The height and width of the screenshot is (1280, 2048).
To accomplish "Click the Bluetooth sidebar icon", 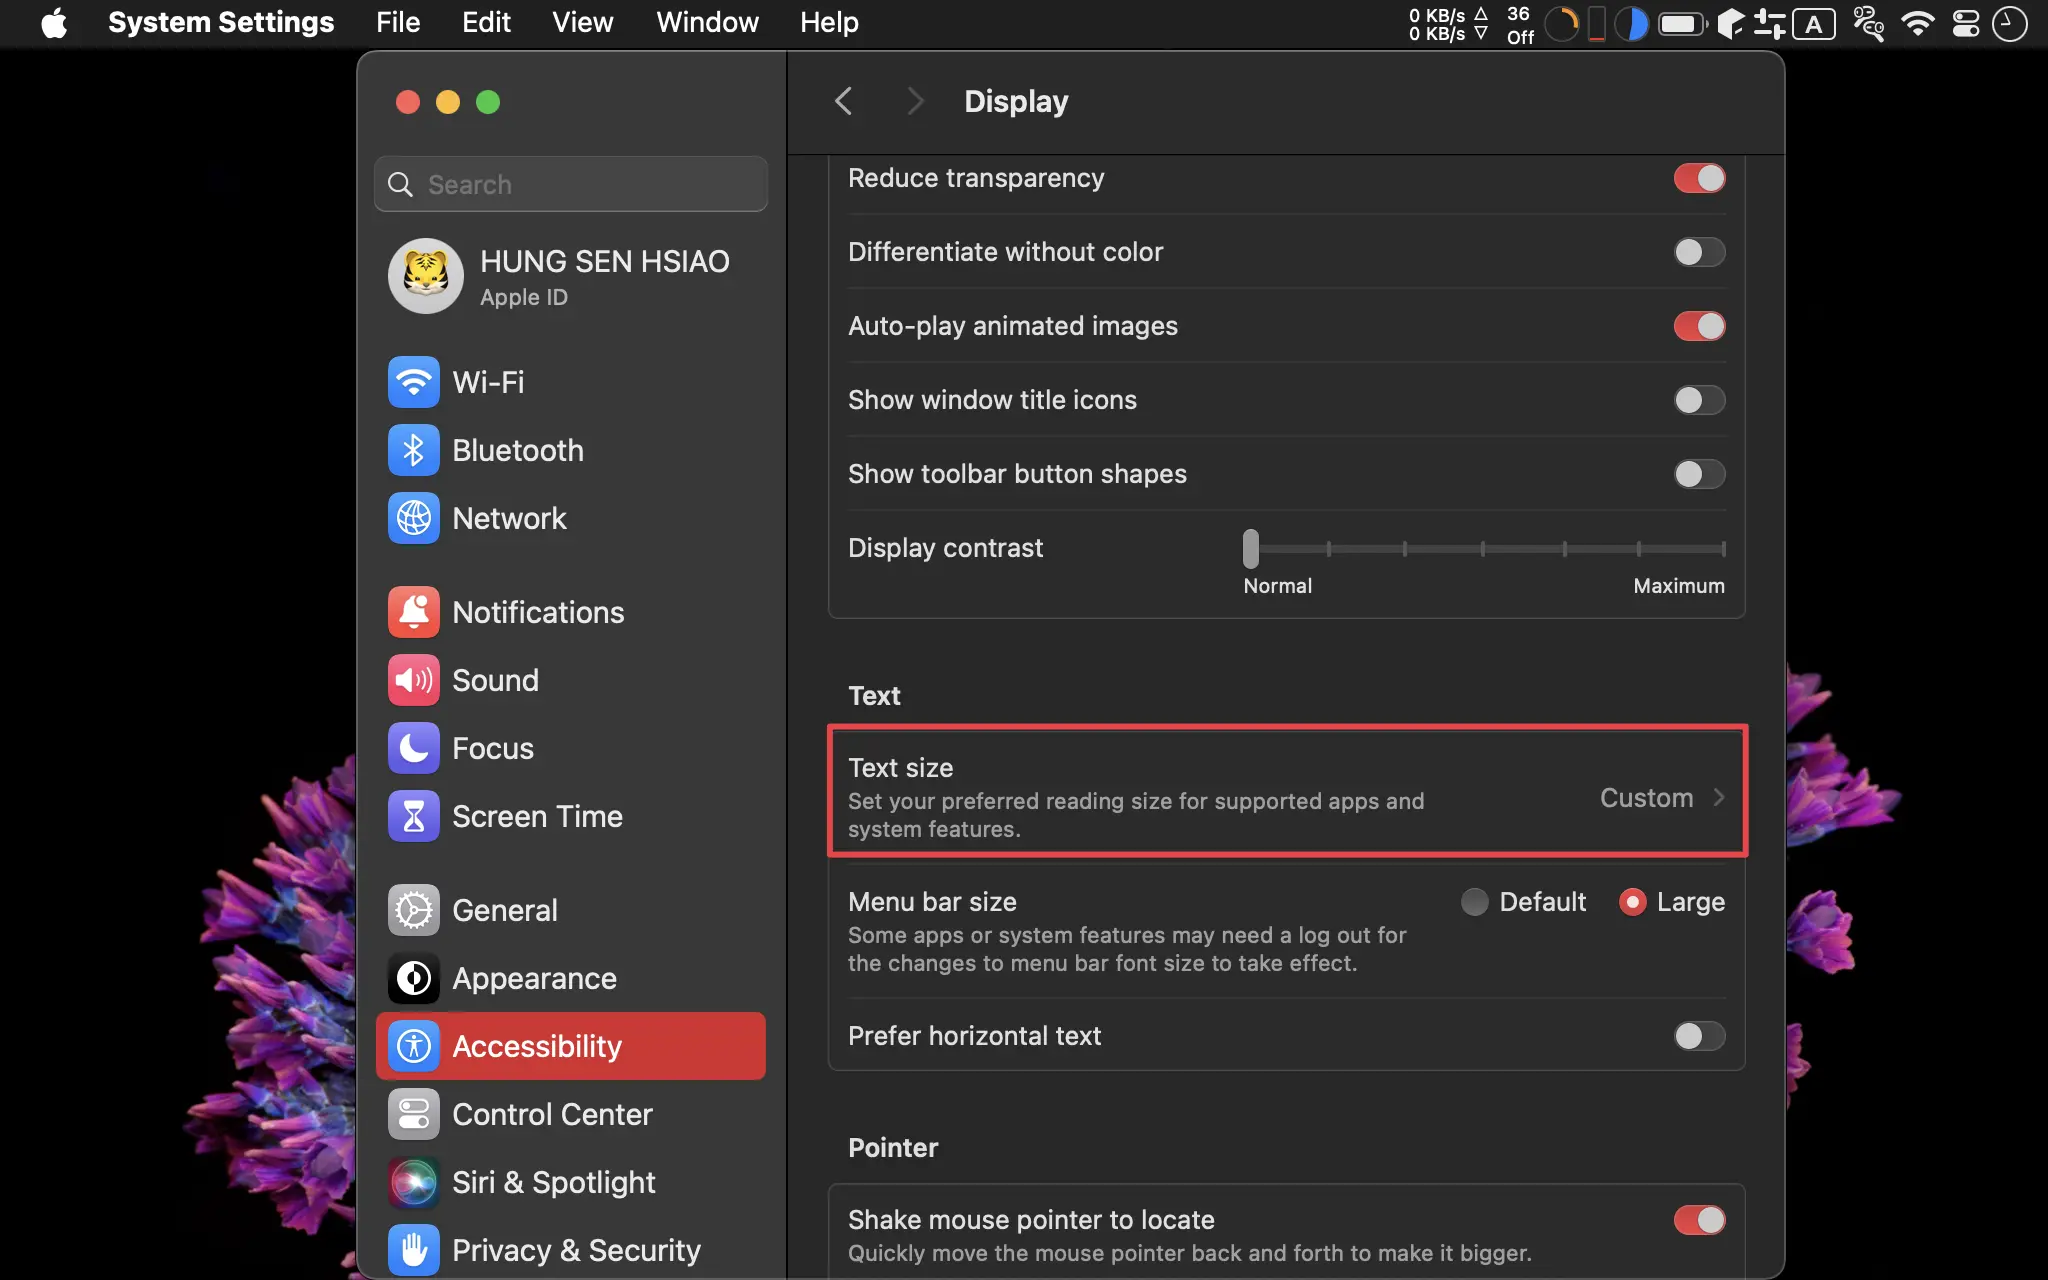I will [x=413, y=450].
